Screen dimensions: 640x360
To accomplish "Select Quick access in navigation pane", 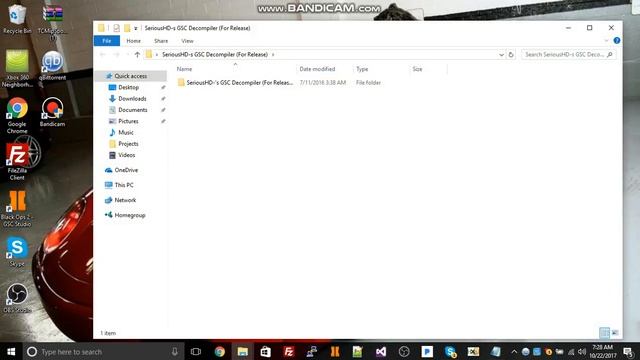I will (x=131, y=76).
